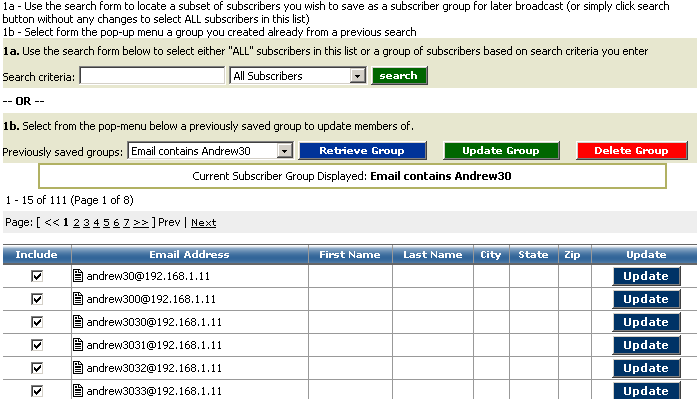This screenshot has height=399, width=697.
Task: Go to page 4
Action: point(96,223)
